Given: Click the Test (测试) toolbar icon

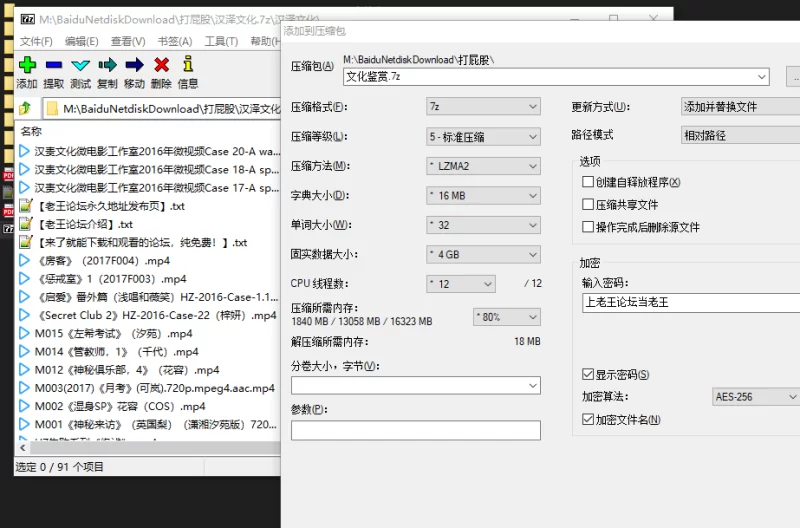Looking at the screenshot, I should coord(81,66).
